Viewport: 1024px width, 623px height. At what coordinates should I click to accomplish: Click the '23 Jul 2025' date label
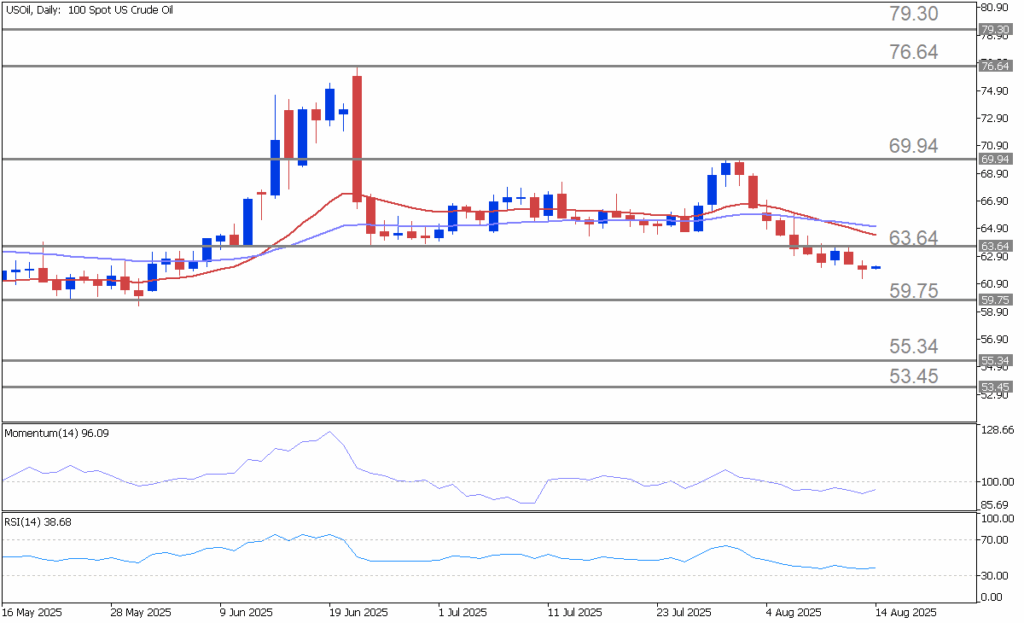684,613
